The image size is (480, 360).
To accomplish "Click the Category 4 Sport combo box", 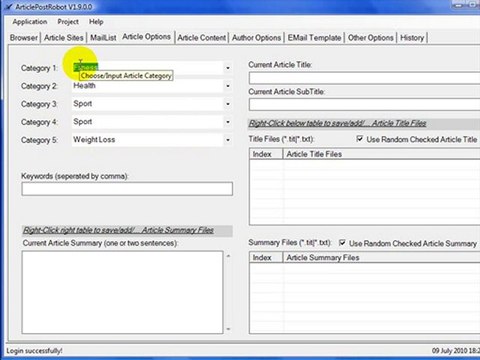I will 152,122.
